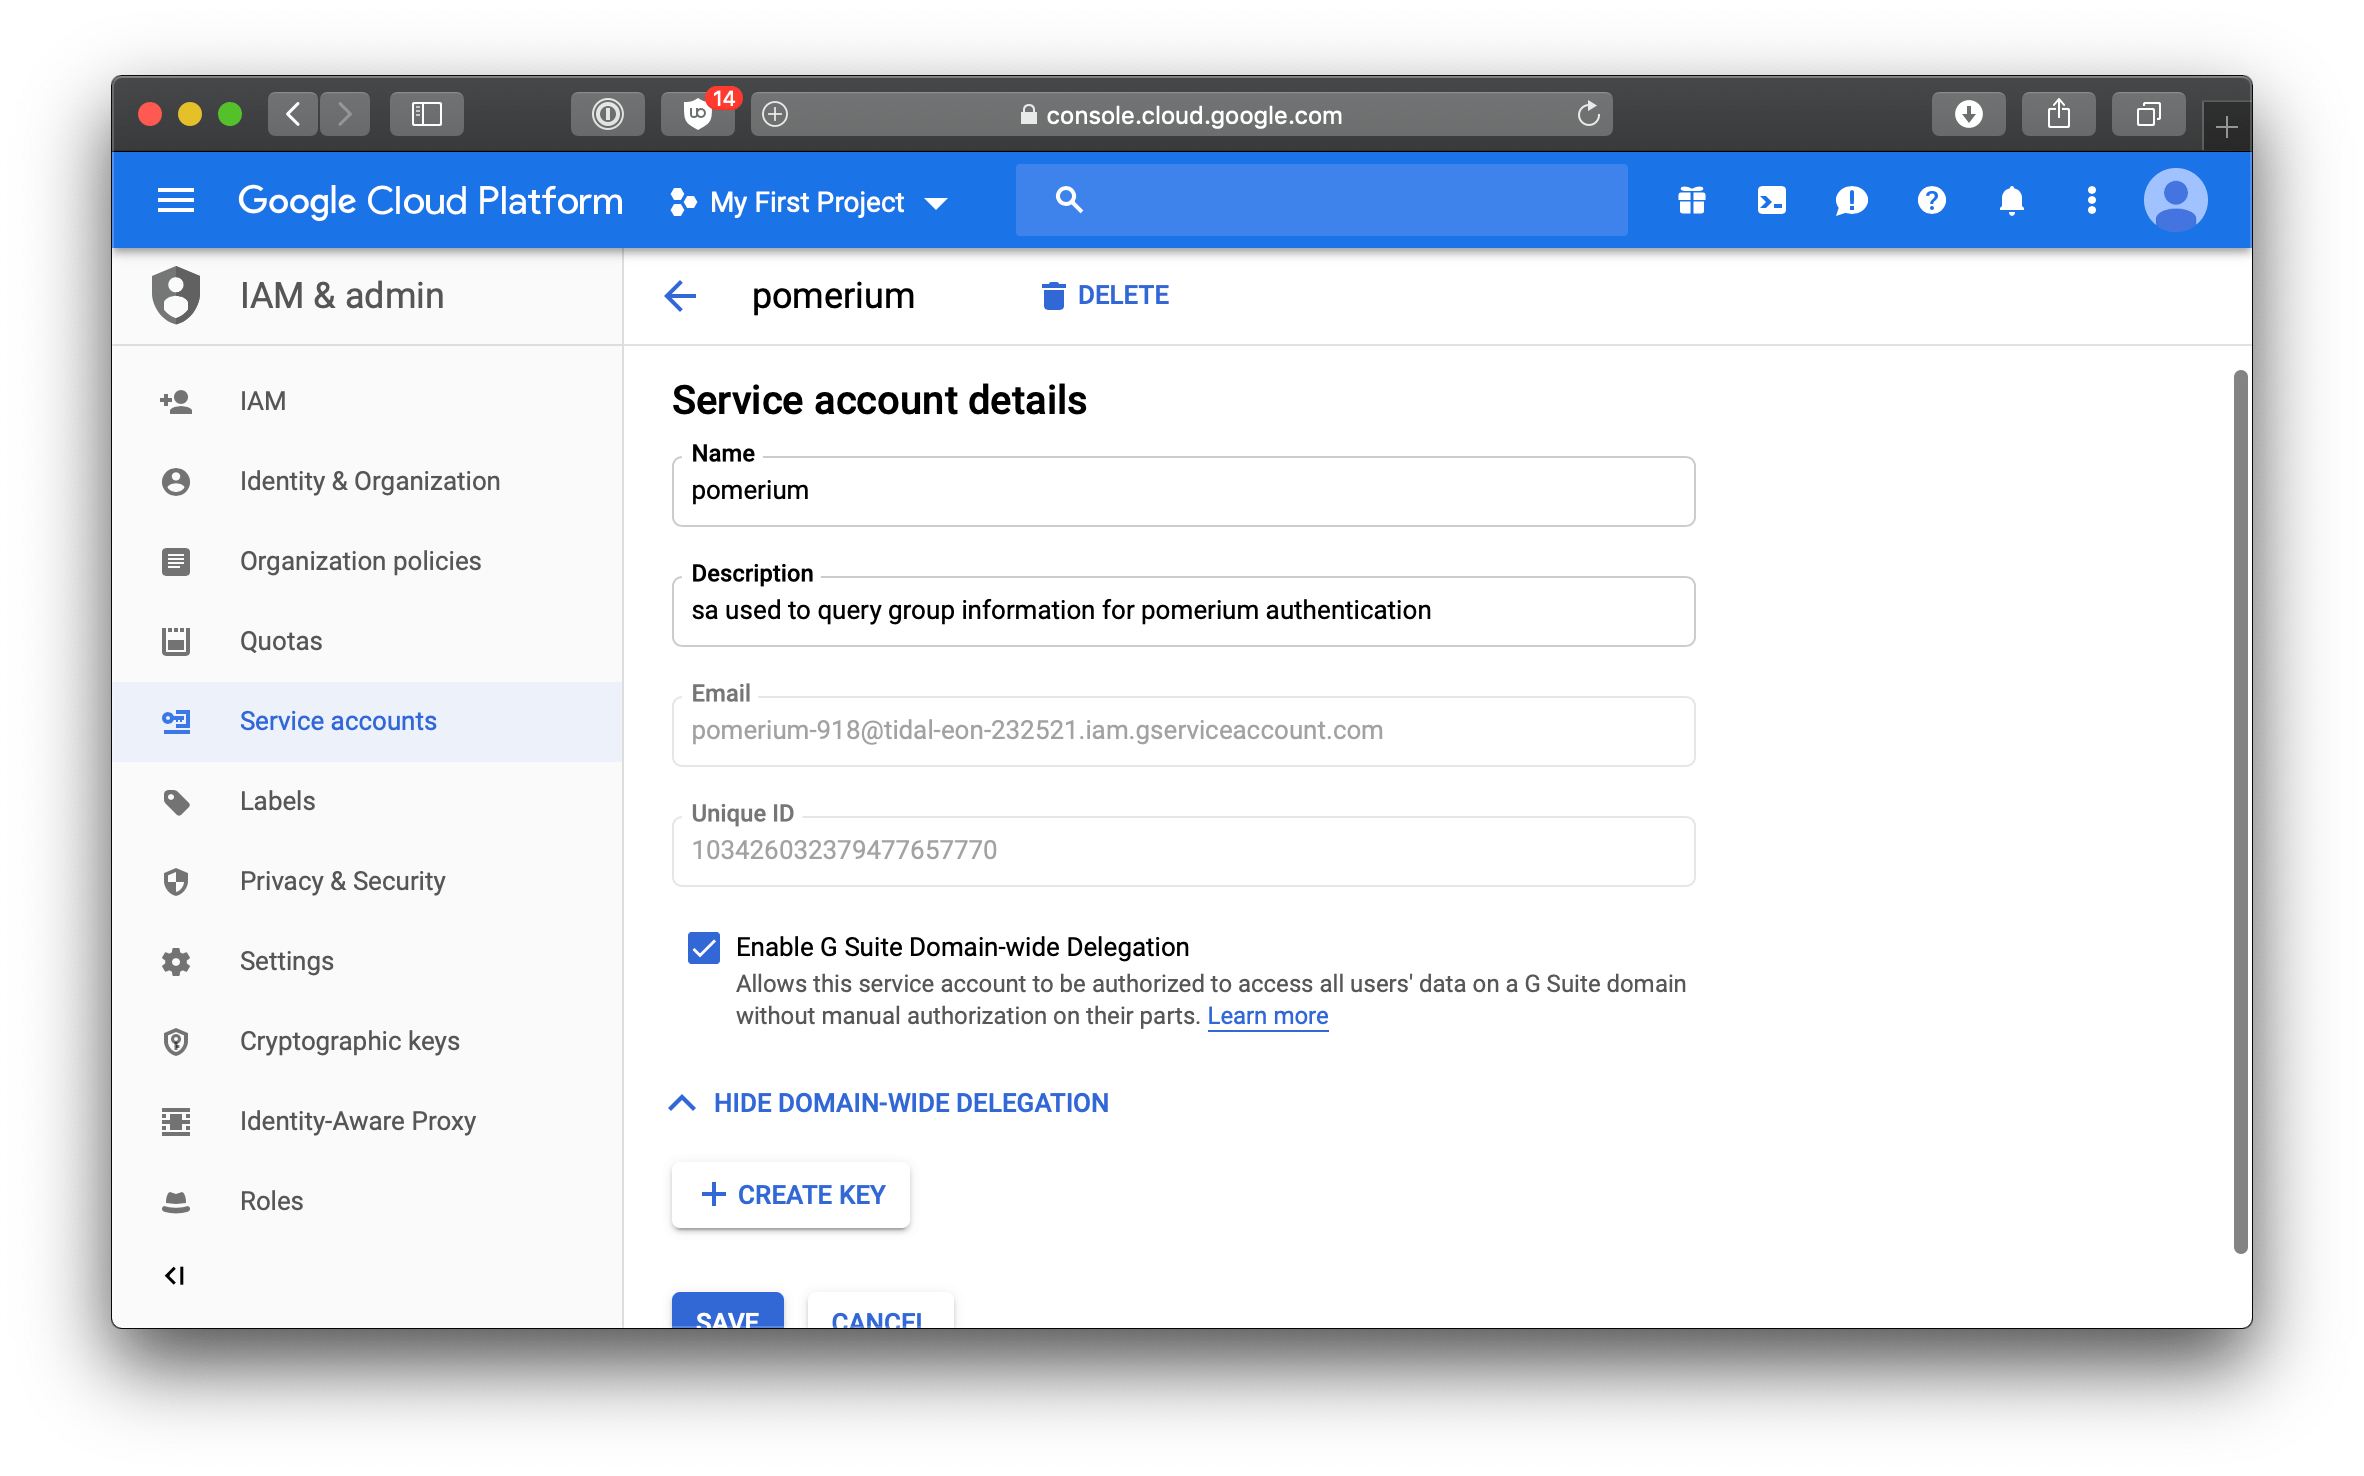Click the Description text field

[x=1183, y=611]
